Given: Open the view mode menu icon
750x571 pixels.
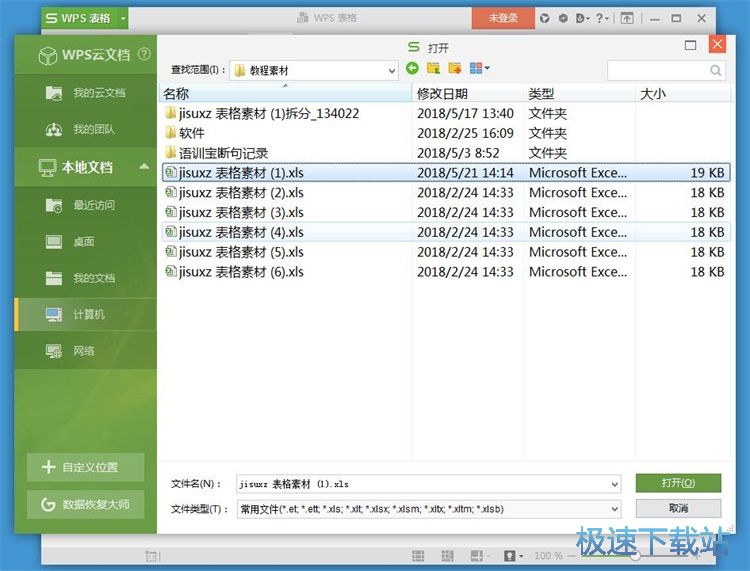Looking at the screenshot, I should tap(479, 69).
